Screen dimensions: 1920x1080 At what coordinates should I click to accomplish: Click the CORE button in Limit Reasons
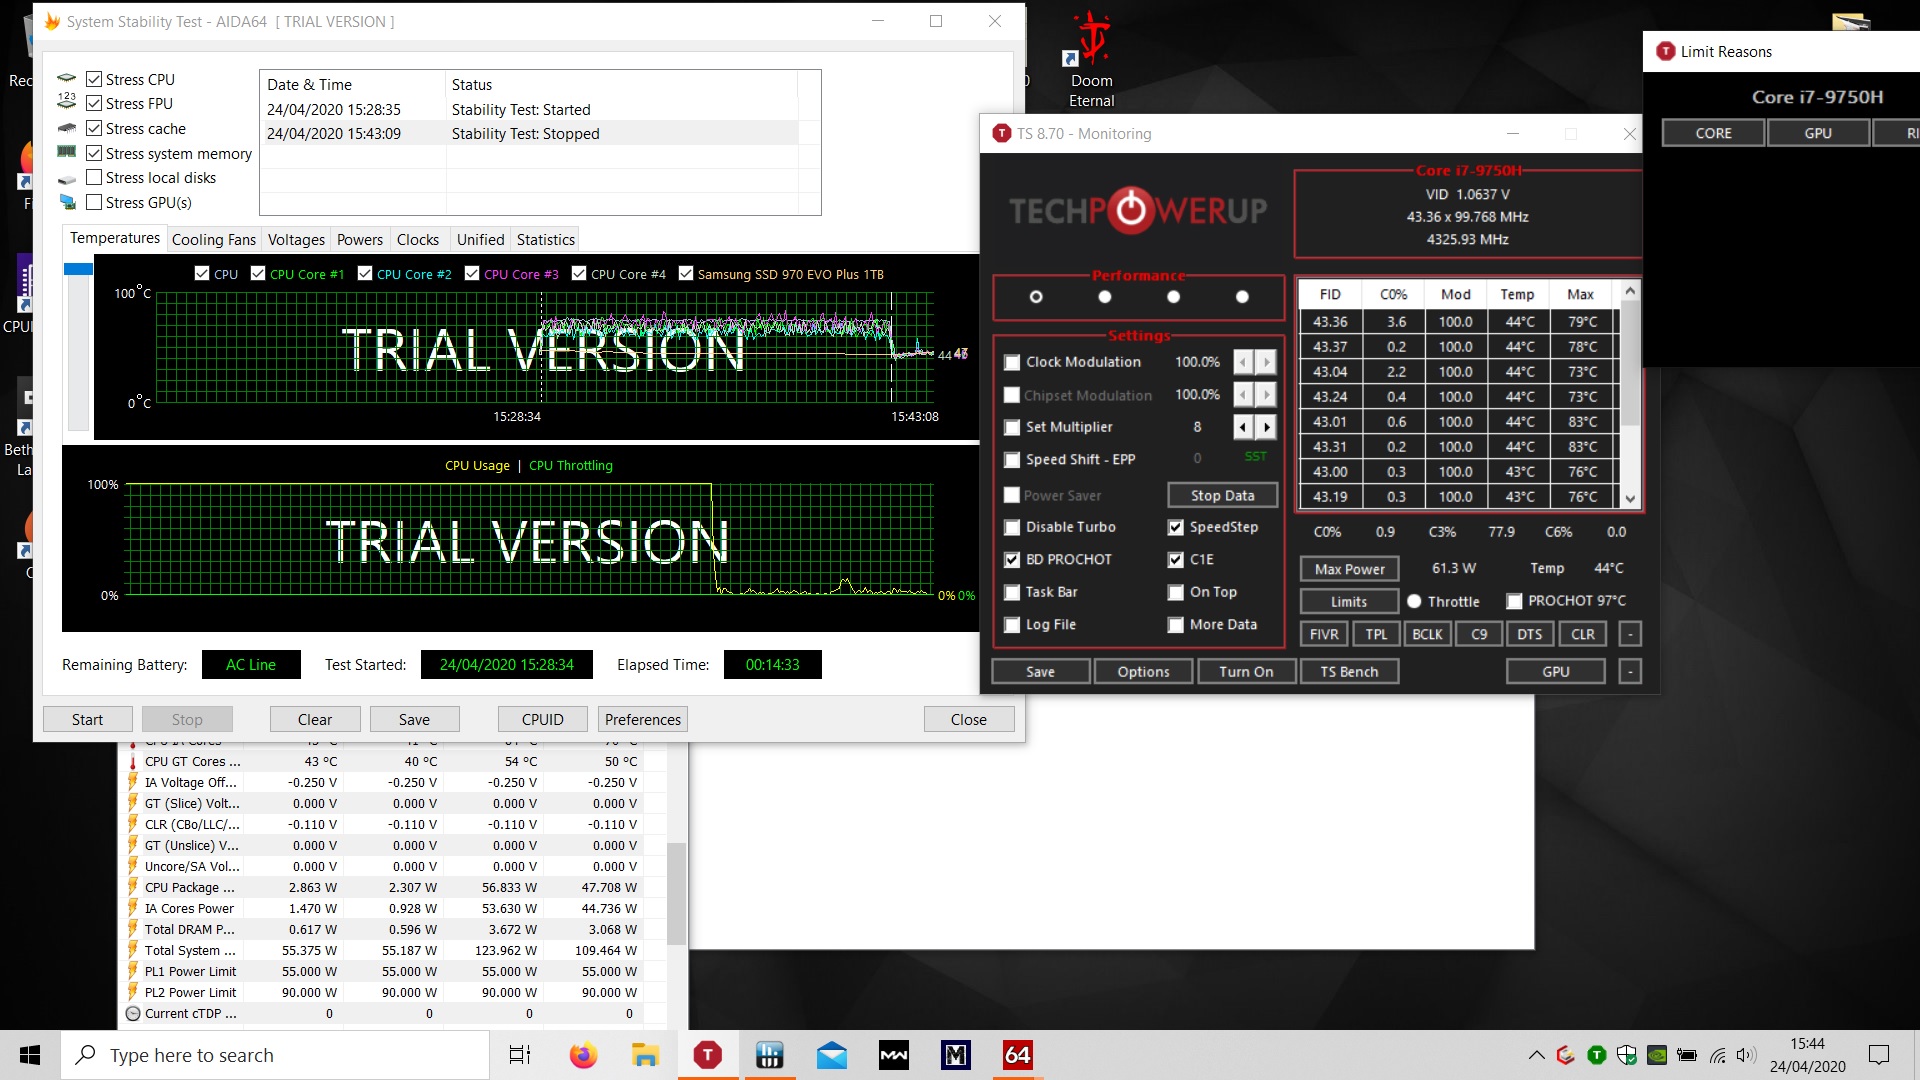(1713, 133)
